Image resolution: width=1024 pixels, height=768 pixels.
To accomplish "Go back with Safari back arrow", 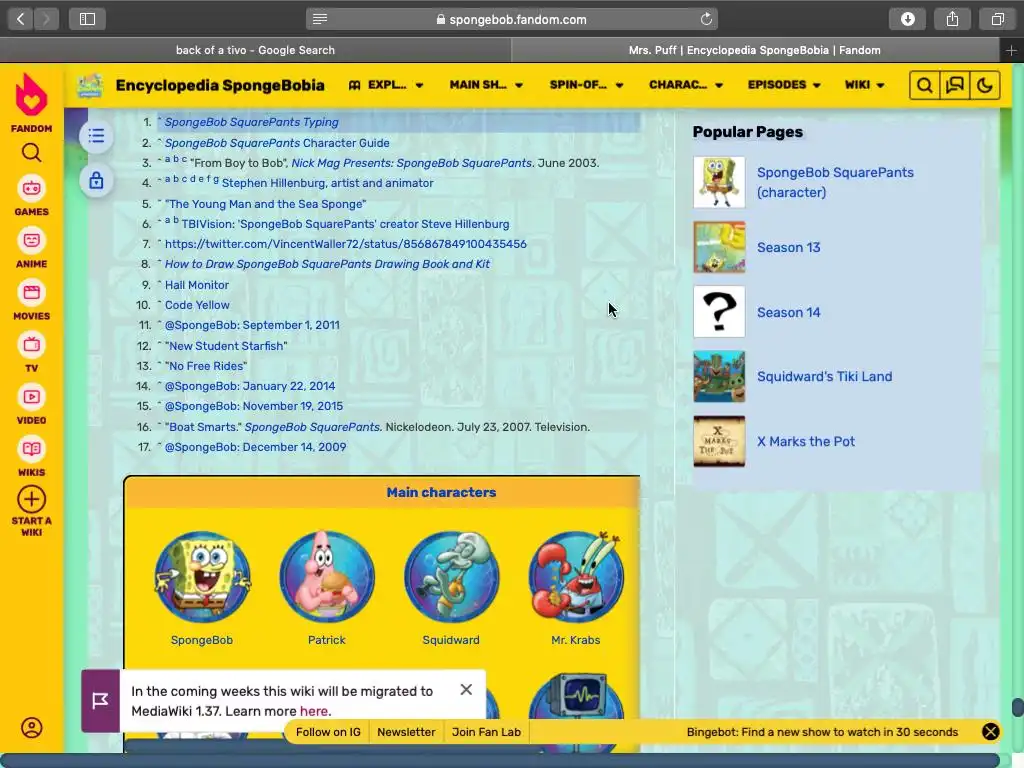I will (20, 19).
